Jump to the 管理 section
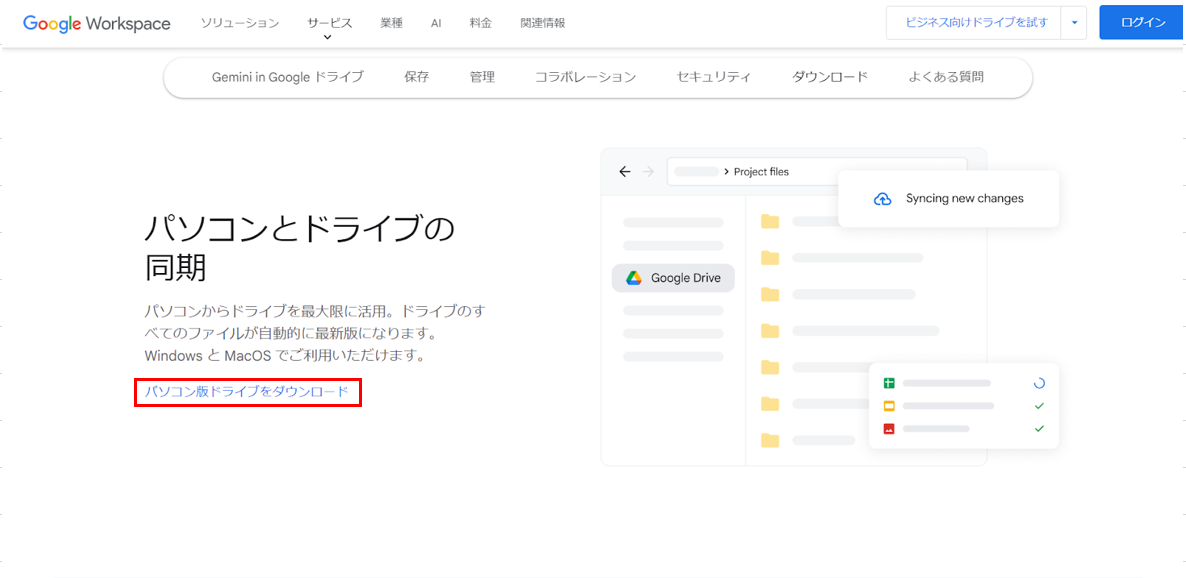1186x578 pixels. pos(482,76)
